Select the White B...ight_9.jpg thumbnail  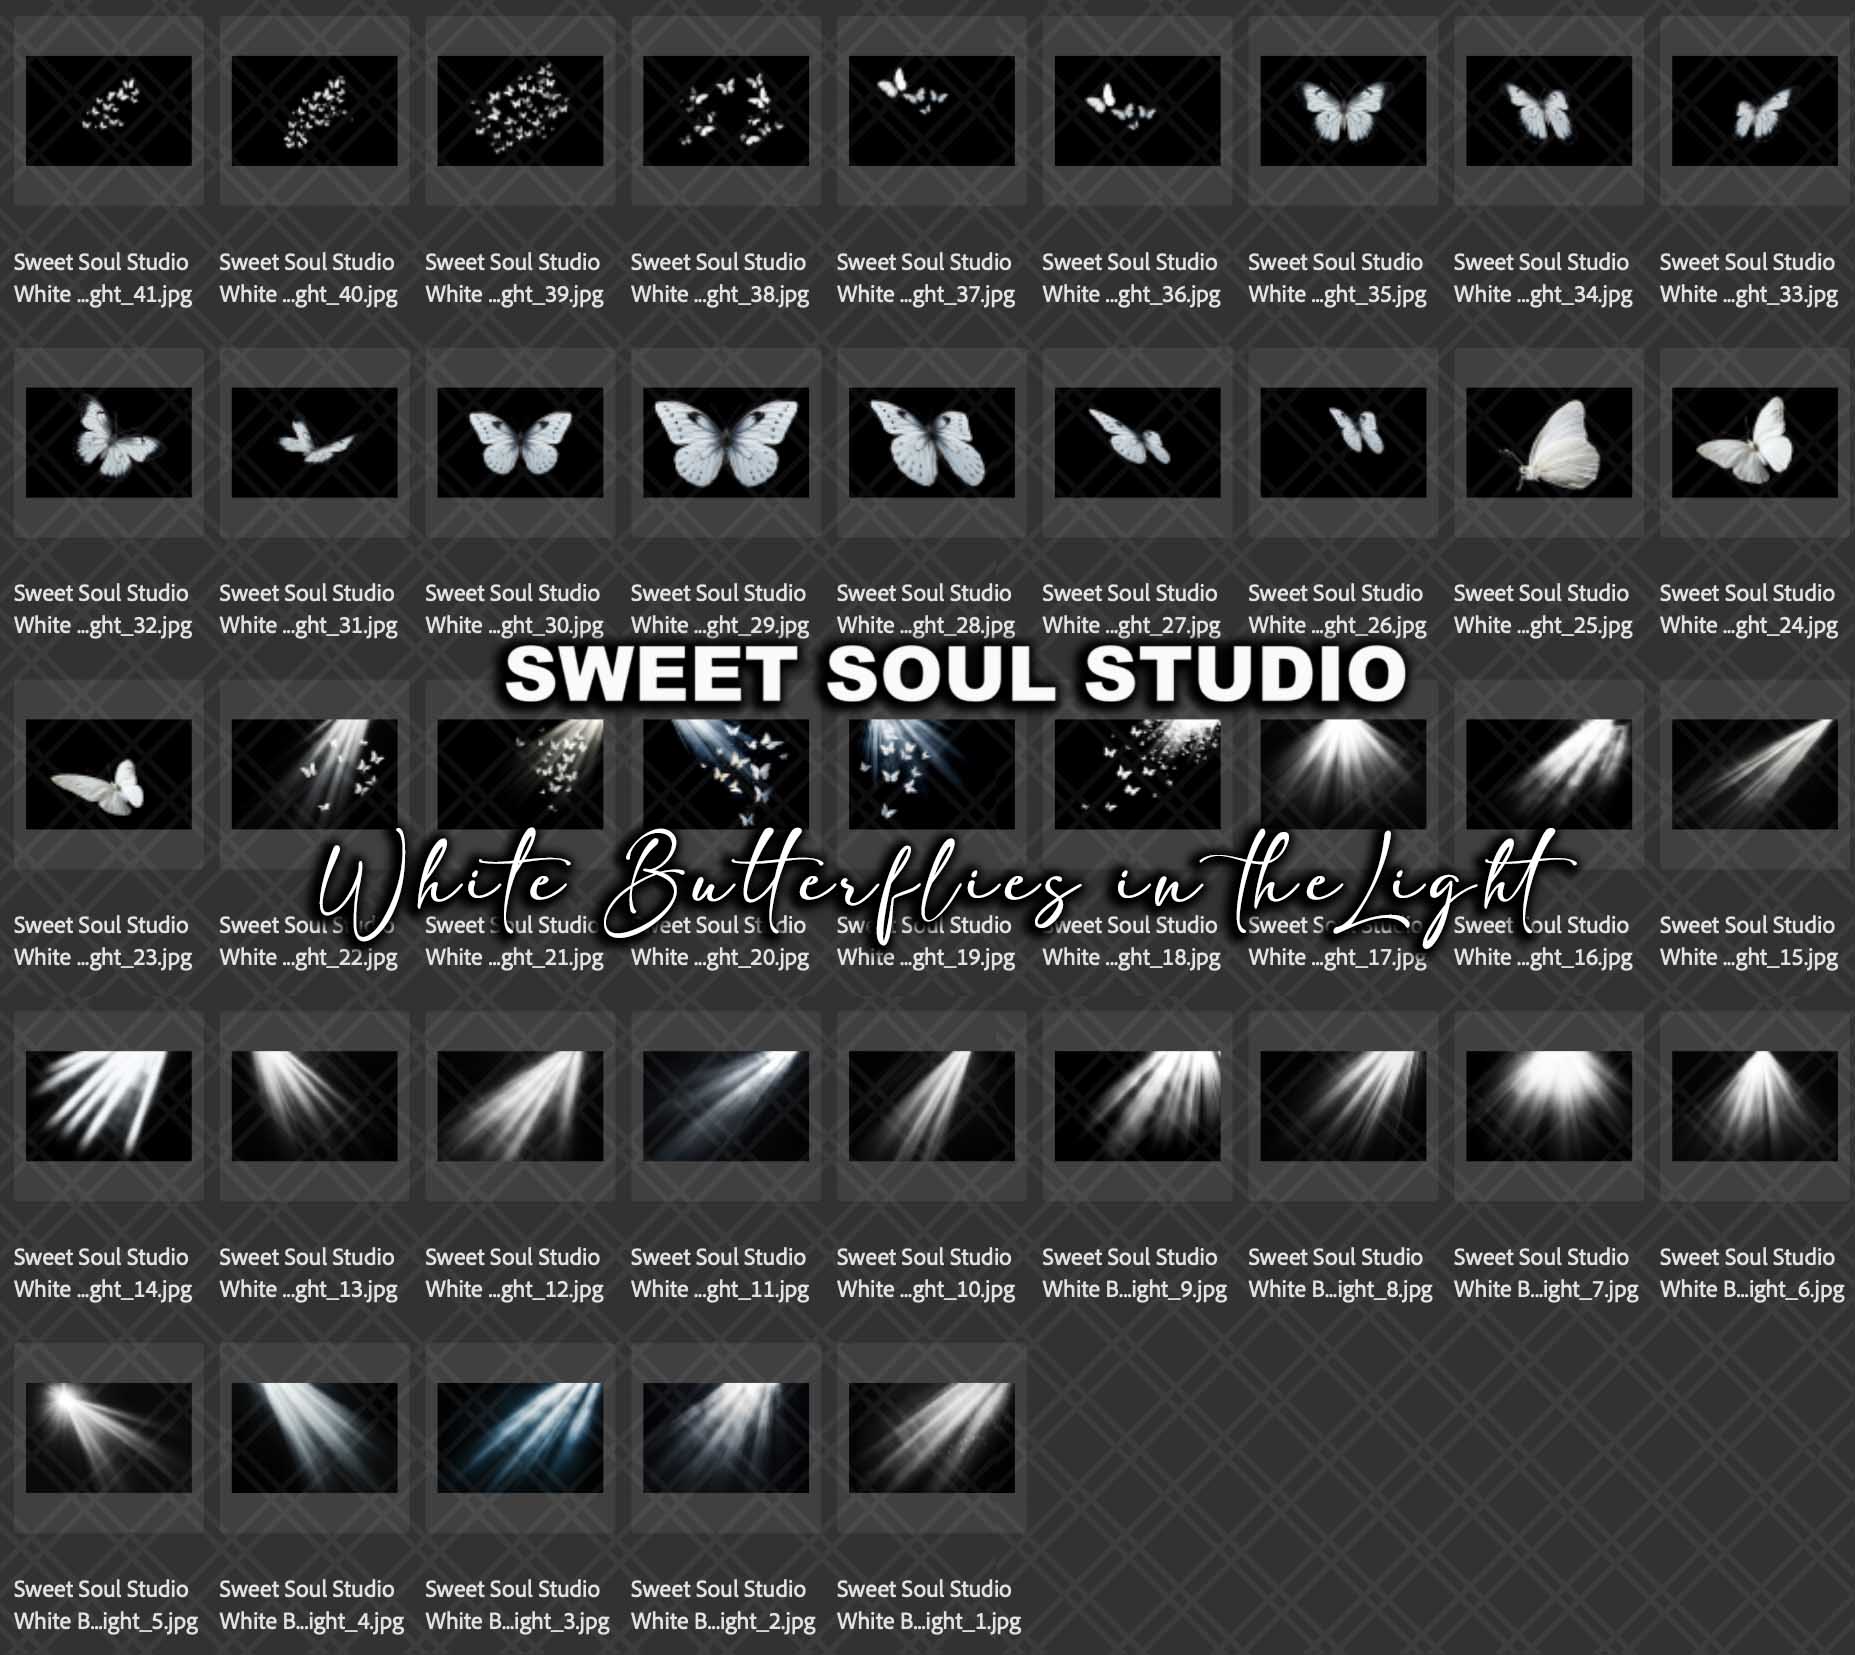pos(1138,1106)
